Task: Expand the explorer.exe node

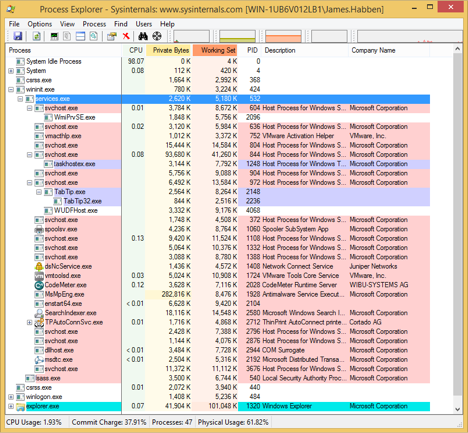Action: coord(11,406)
